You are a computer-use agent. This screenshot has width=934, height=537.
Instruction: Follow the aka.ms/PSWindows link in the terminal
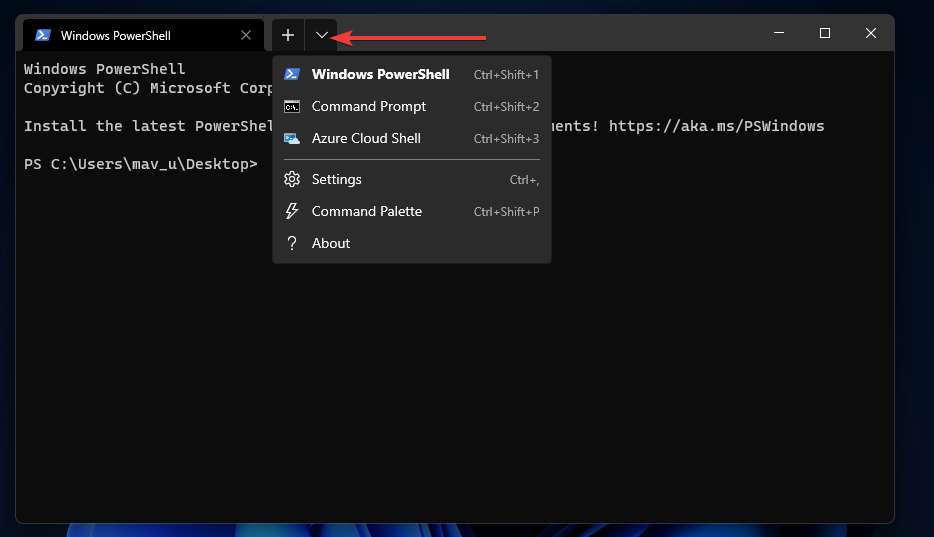(716, 126)
